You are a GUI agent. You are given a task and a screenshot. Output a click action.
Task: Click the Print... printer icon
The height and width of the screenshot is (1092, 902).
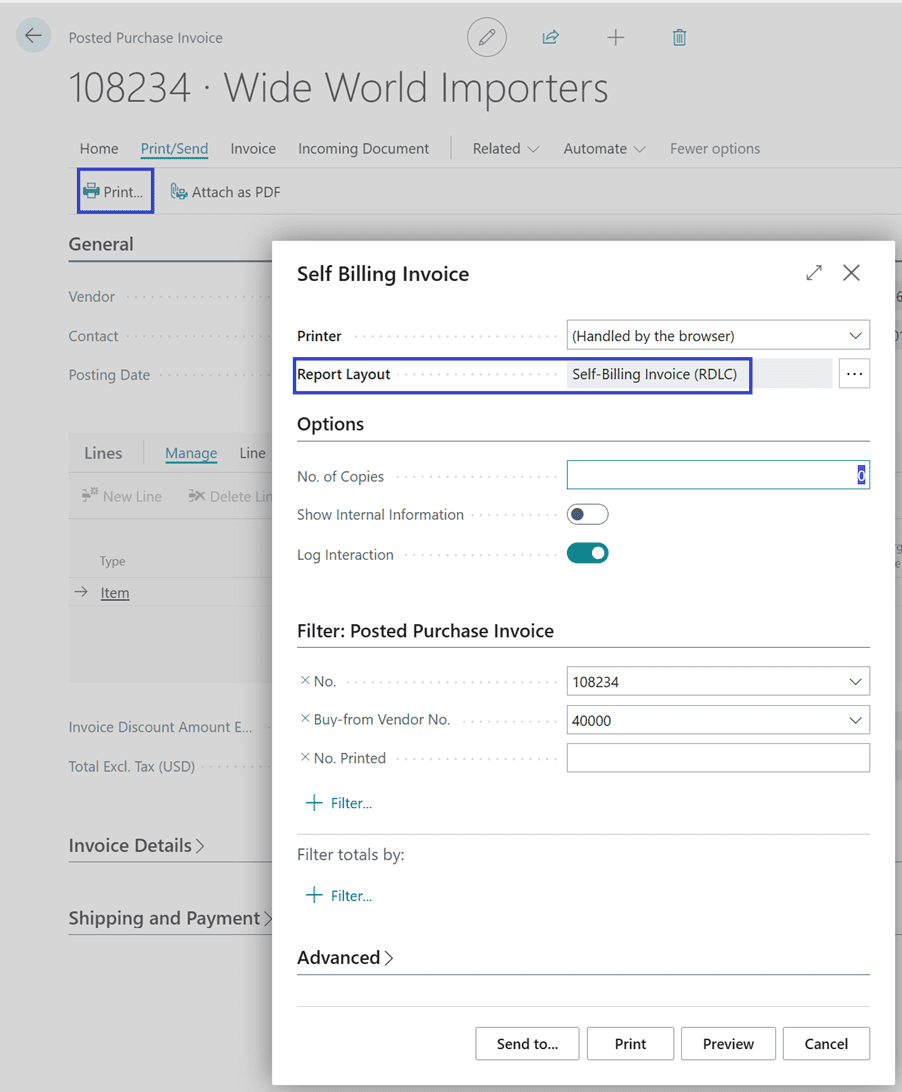coord(92,191)
